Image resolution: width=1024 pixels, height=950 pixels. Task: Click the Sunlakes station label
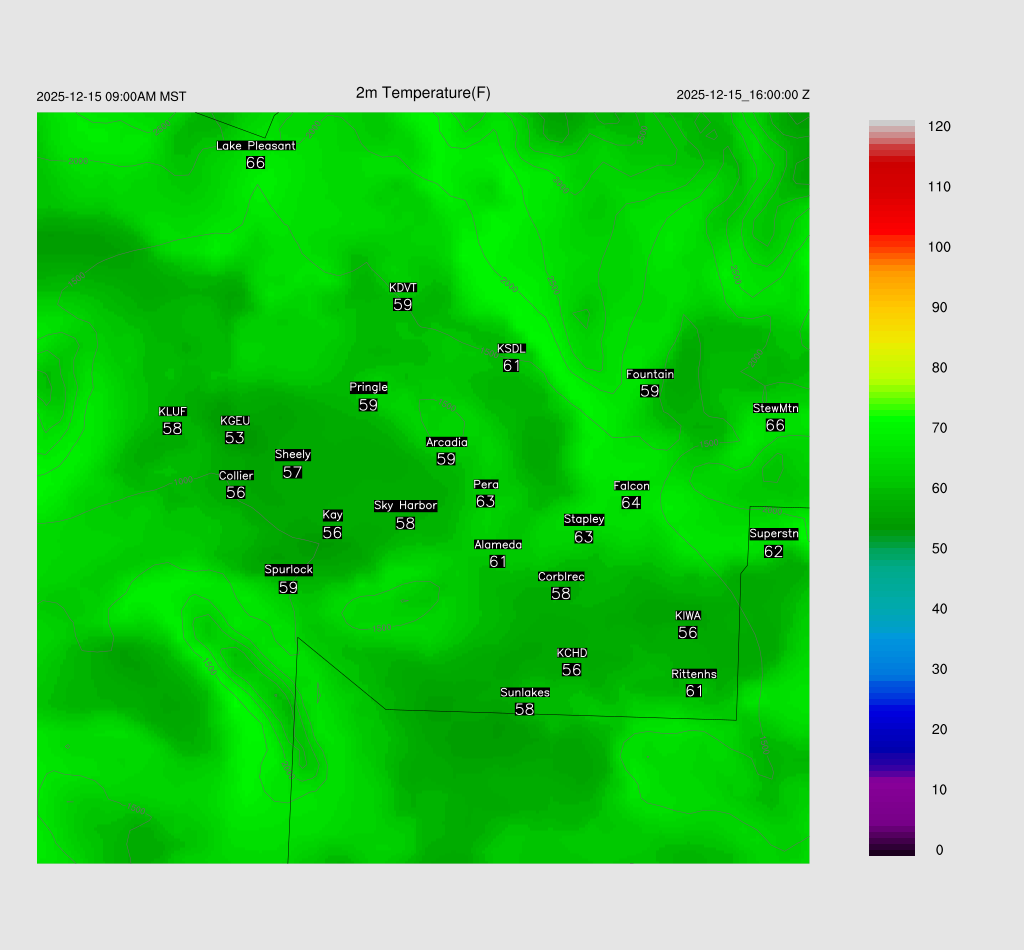[525, 692]
